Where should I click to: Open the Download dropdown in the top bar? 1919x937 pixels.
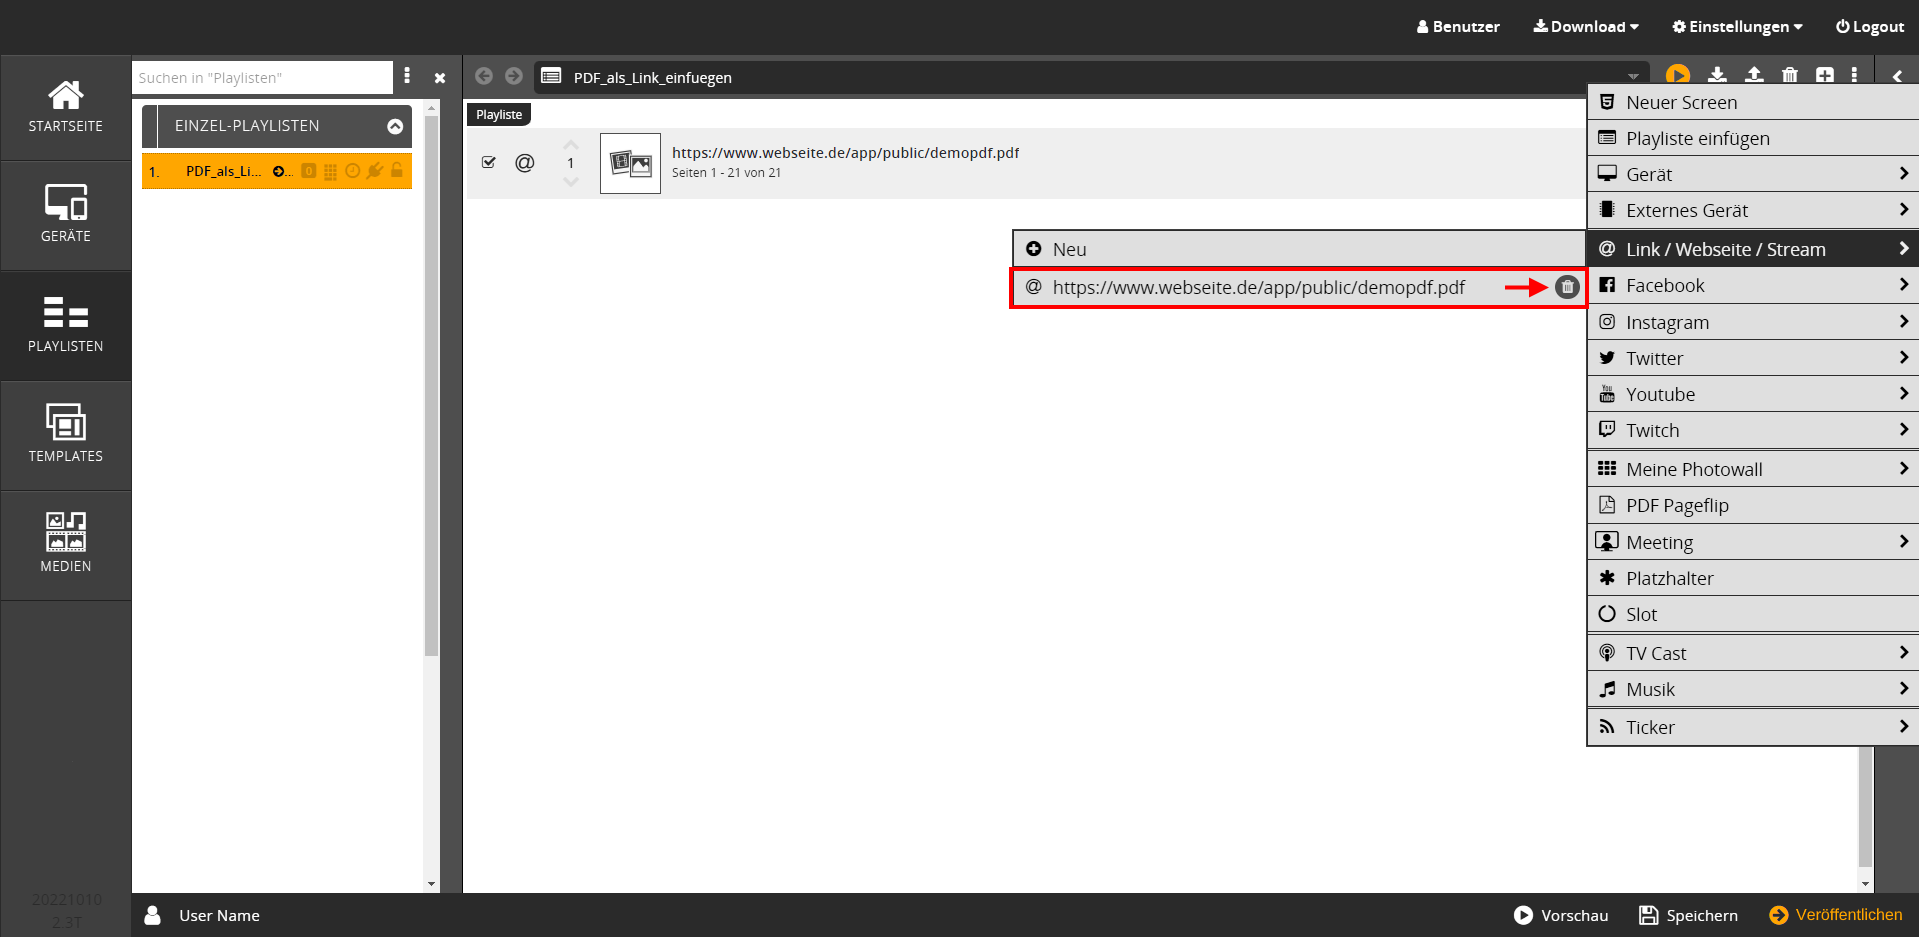[x=1586, y=27]
